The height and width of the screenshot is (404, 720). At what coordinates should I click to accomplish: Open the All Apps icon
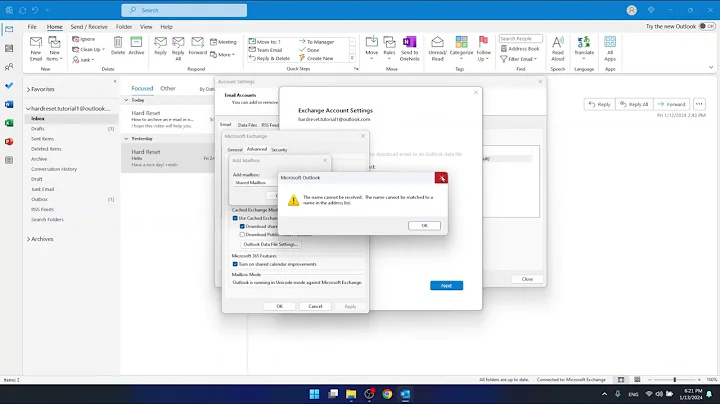tap(610, 42)
